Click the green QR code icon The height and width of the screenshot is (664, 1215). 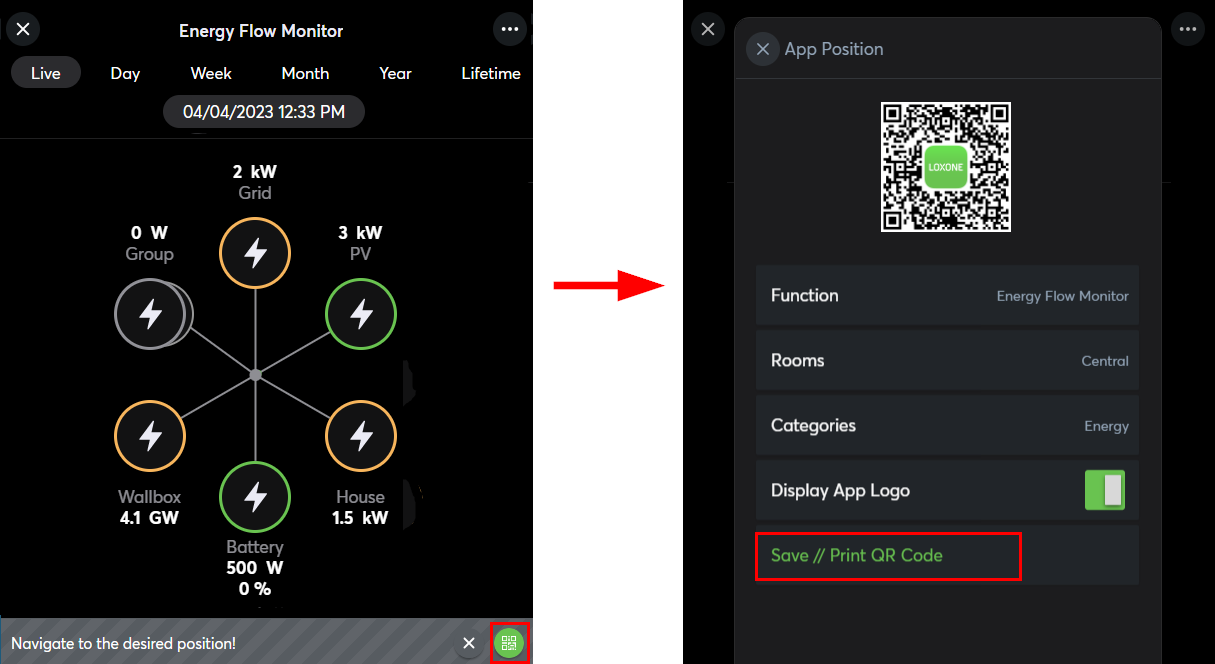pyautogui.click(x=509, y=643)
